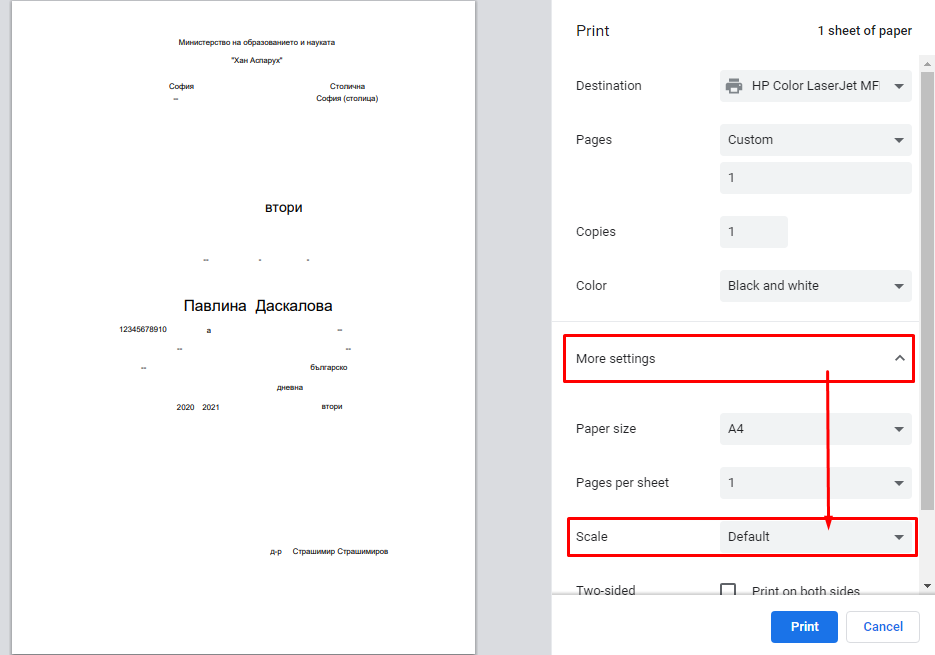
Task: Click the Destination dropdown arrow
Action: pos(898,86)
